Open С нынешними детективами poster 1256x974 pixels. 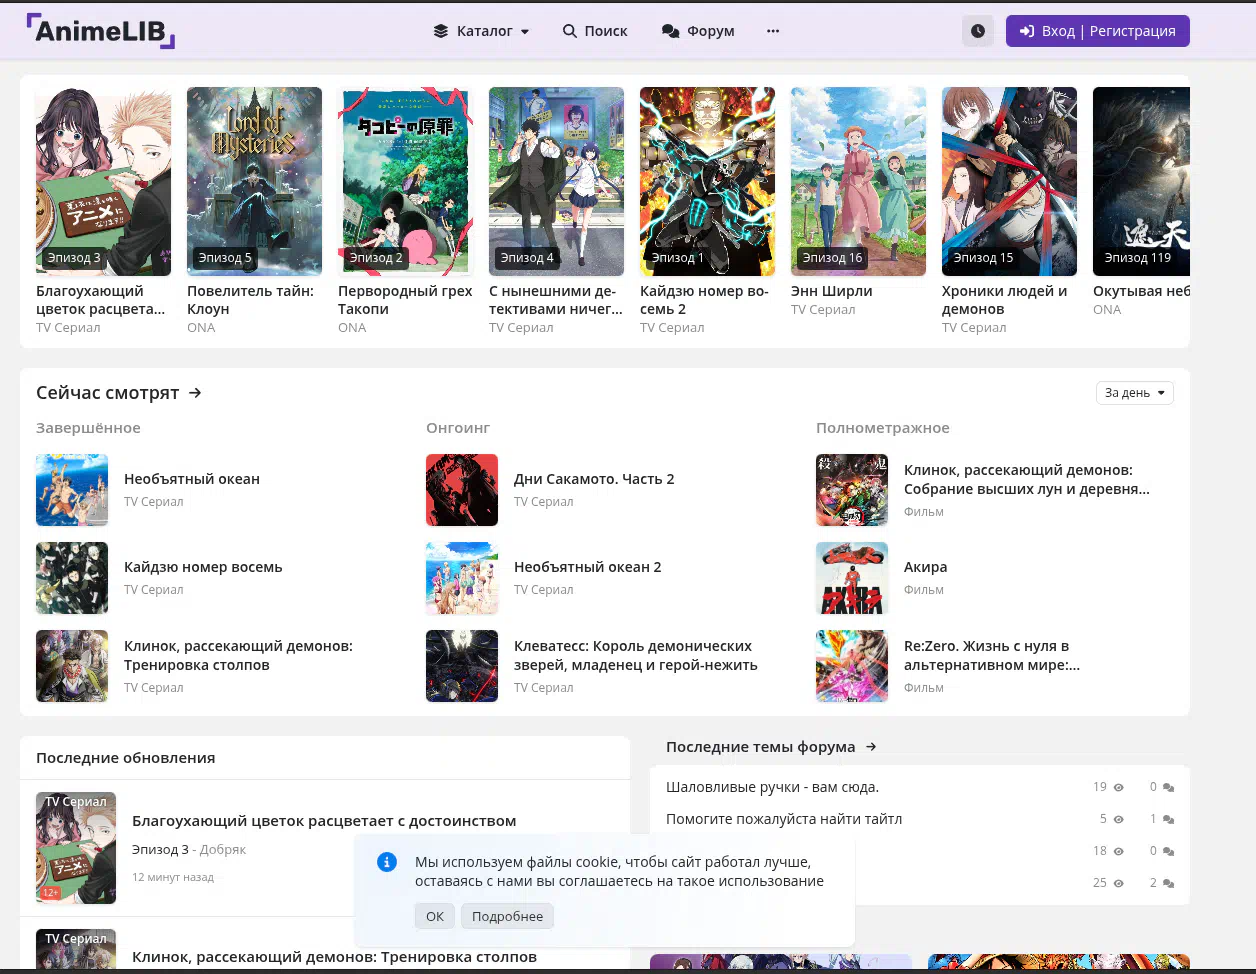point(556,181)
